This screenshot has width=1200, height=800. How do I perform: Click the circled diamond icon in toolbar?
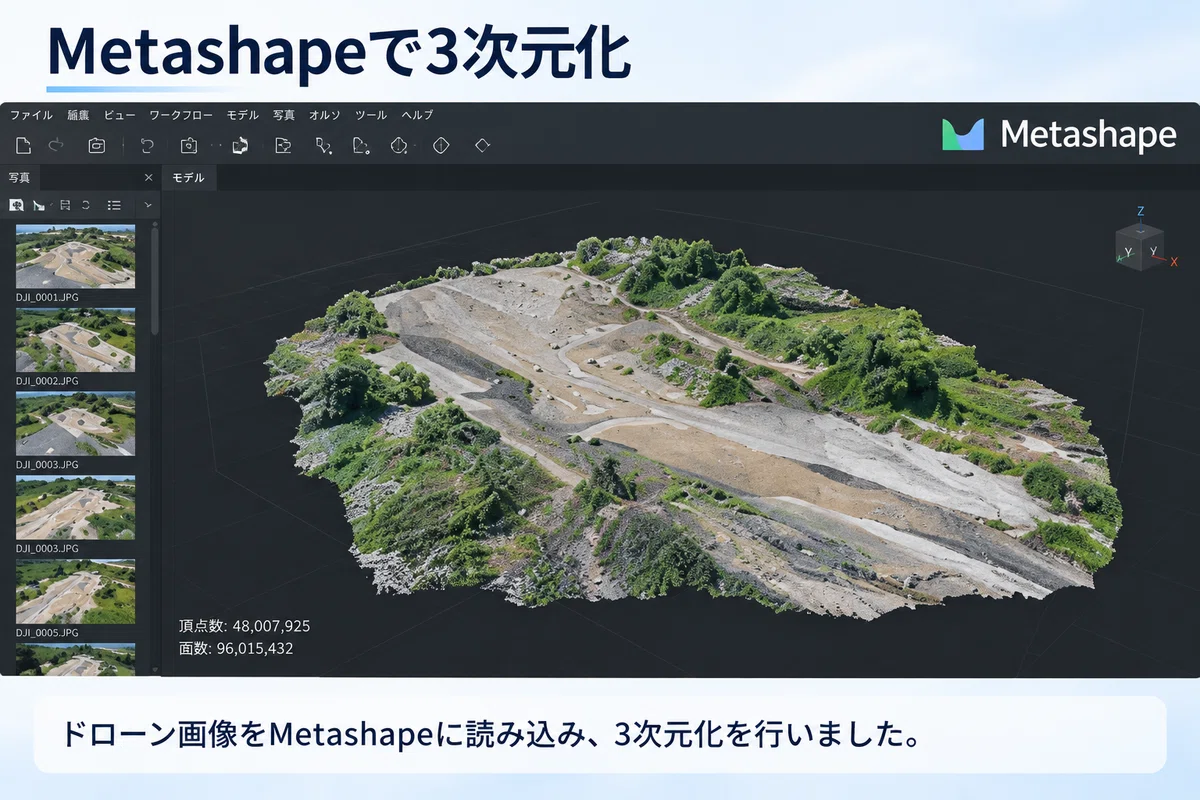[440, 146]
